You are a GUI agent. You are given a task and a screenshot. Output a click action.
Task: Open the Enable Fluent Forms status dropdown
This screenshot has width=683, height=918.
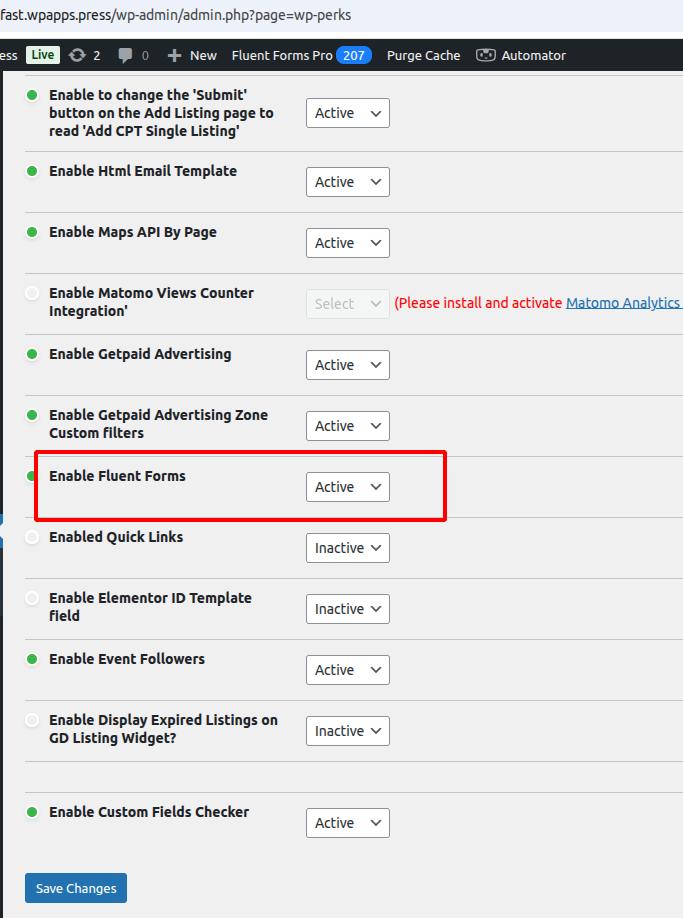coord(347,487)
